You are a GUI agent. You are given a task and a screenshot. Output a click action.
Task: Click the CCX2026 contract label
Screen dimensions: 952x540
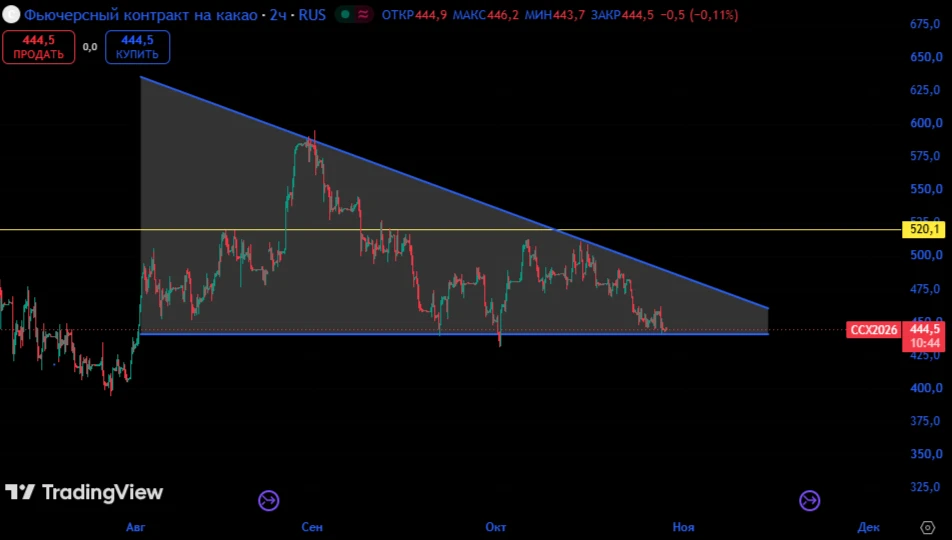click(x=873, y=330)
